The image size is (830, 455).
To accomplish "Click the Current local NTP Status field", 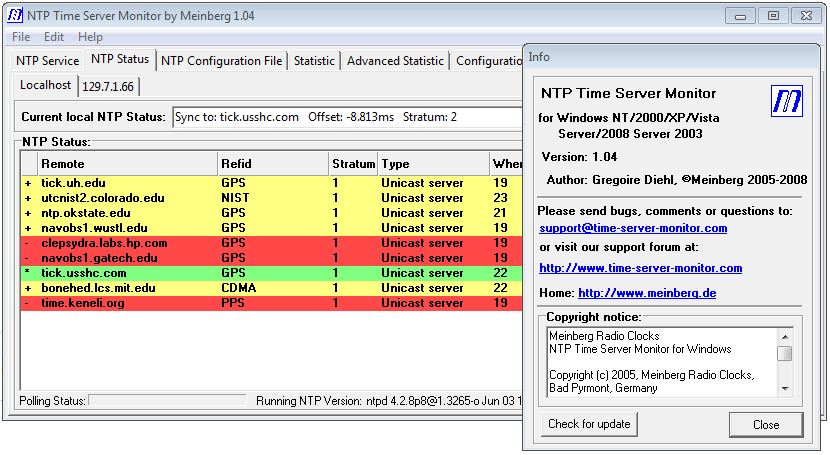I will [x=347, y=117].
